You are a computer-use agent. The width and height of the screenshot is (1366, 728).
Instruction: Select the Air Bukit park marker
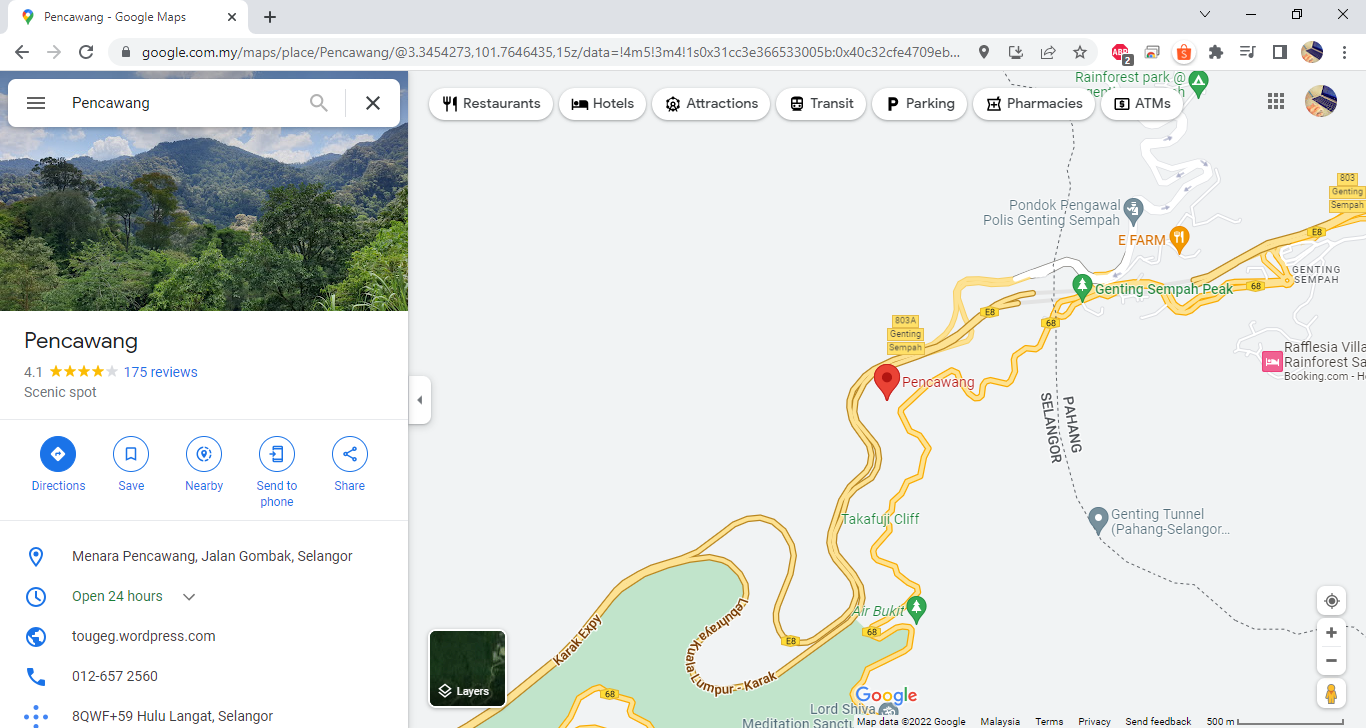(x=916, y=607)
